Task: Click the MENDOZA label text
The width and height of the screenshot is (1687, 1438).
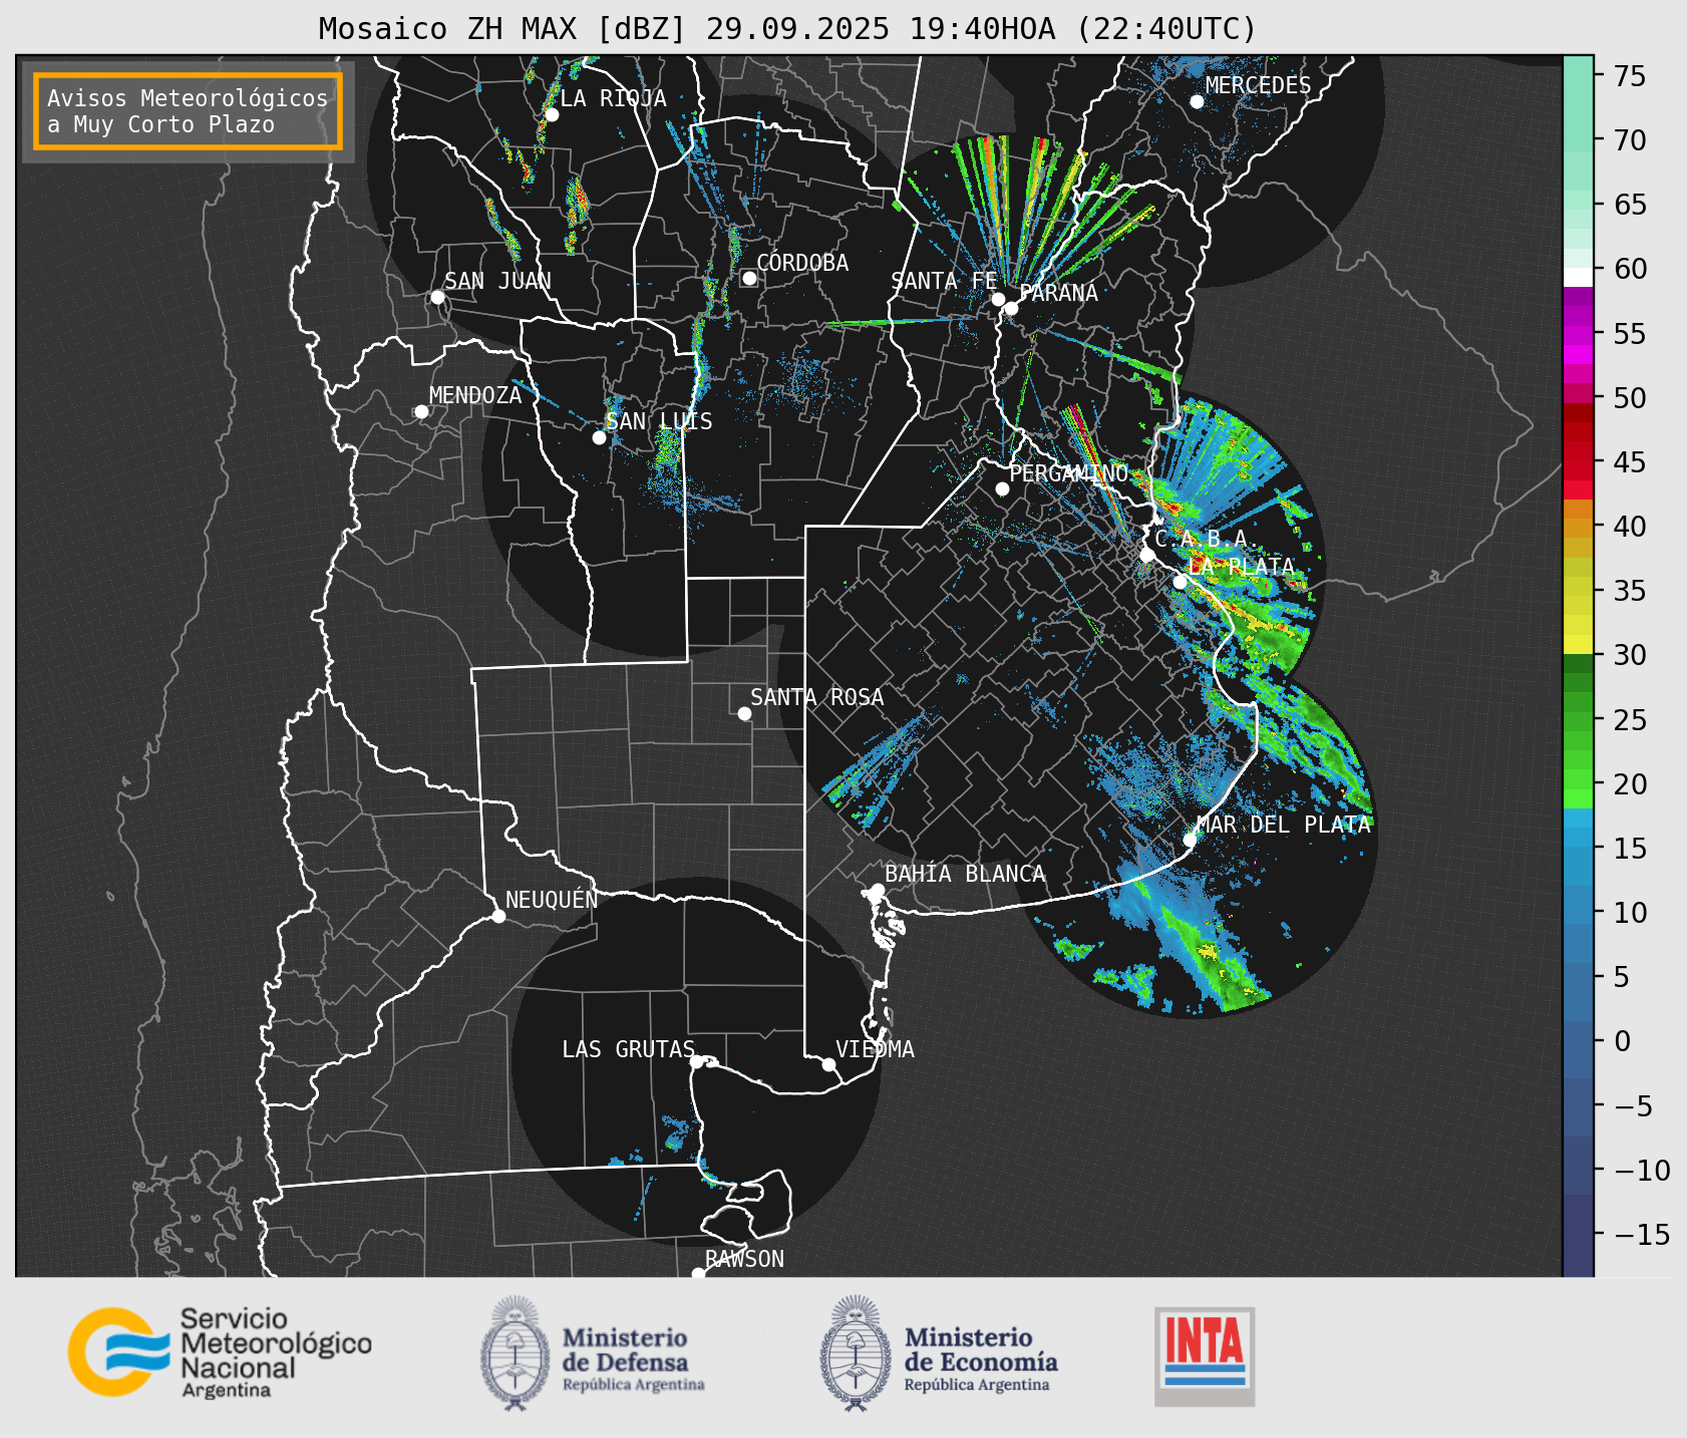Action: click(476, 395)
